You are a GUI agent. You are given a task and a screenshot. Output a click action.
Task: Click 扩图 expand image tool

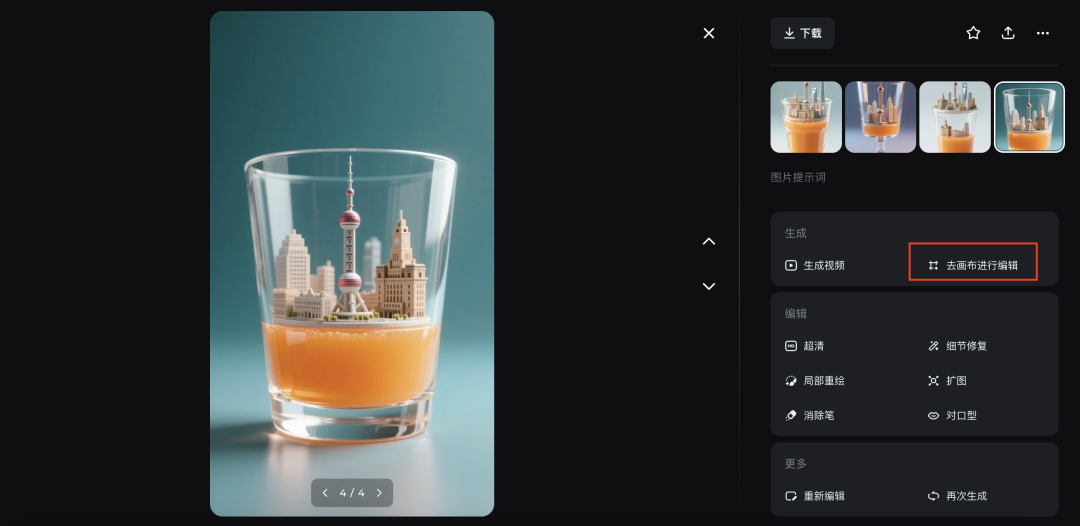pyautogui.click(x=947, y=381)
